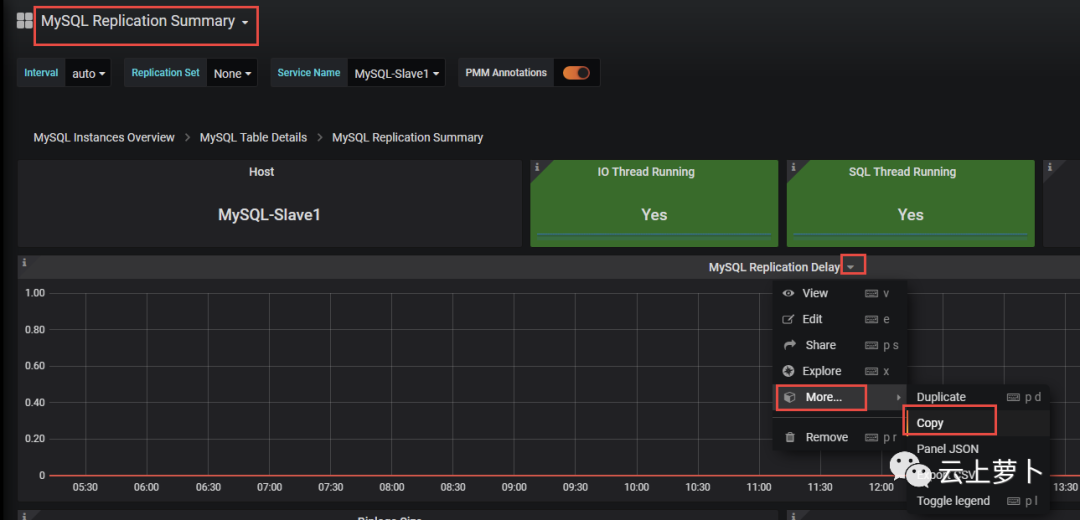Click the 0.60 y-axis label

(x=35, y=366)
